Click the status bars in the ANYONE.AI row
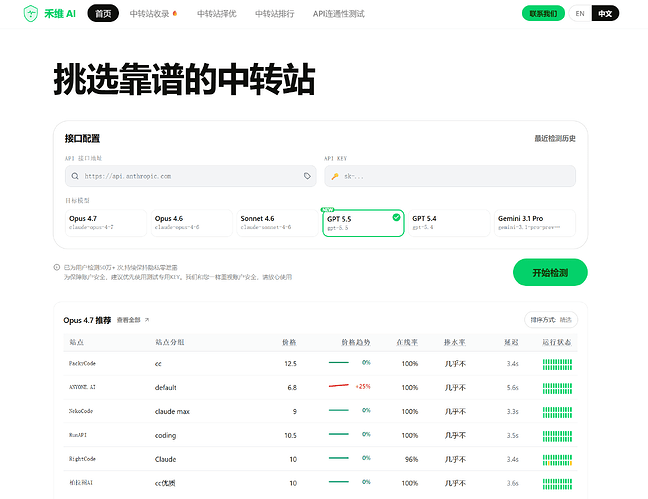648x499 pixels. point(557,388)
